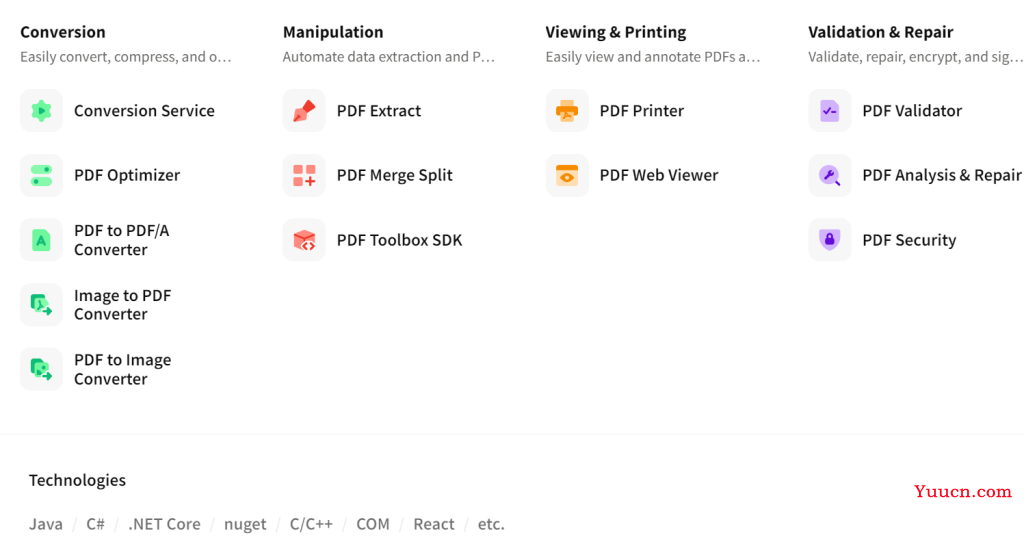Click the PDF Toolbox SDK box icon

(x=304, y=240)
